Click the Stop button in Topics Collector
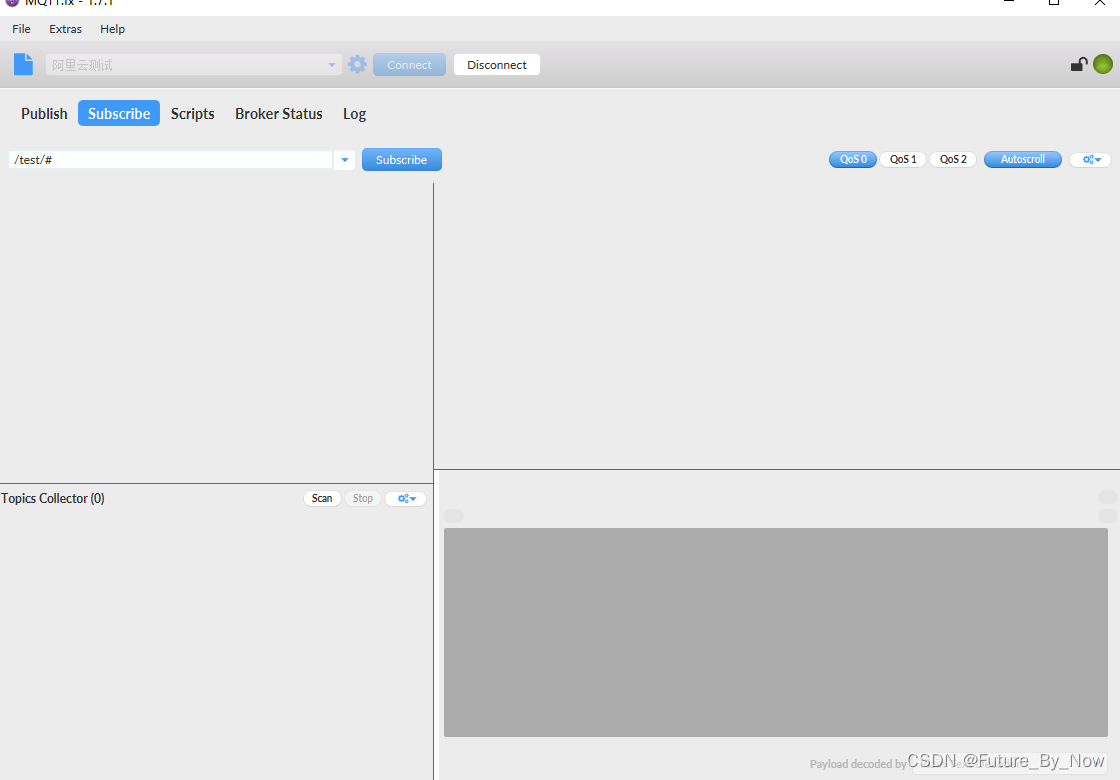 (x=363, y=499)
